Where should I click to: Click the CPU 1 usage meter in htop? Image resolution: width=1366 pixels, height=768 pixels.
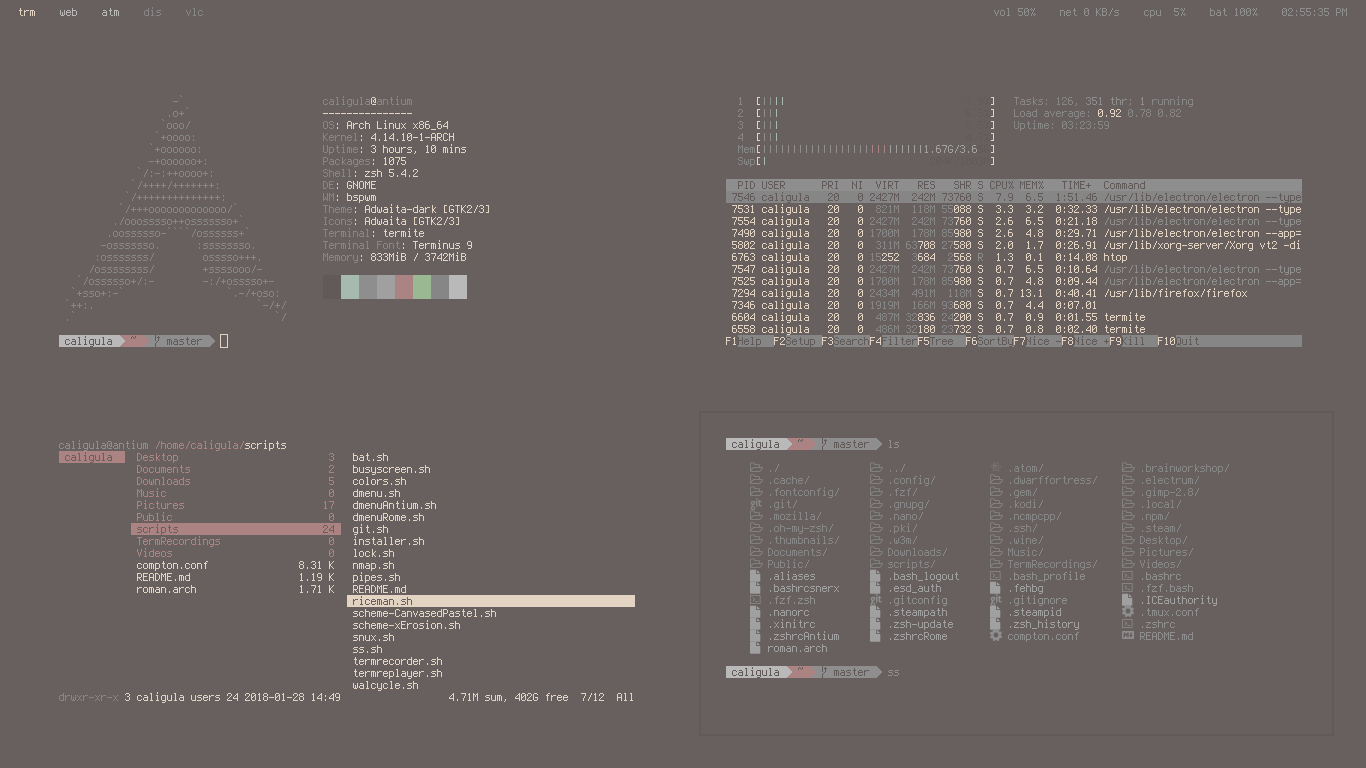(866, 101)
